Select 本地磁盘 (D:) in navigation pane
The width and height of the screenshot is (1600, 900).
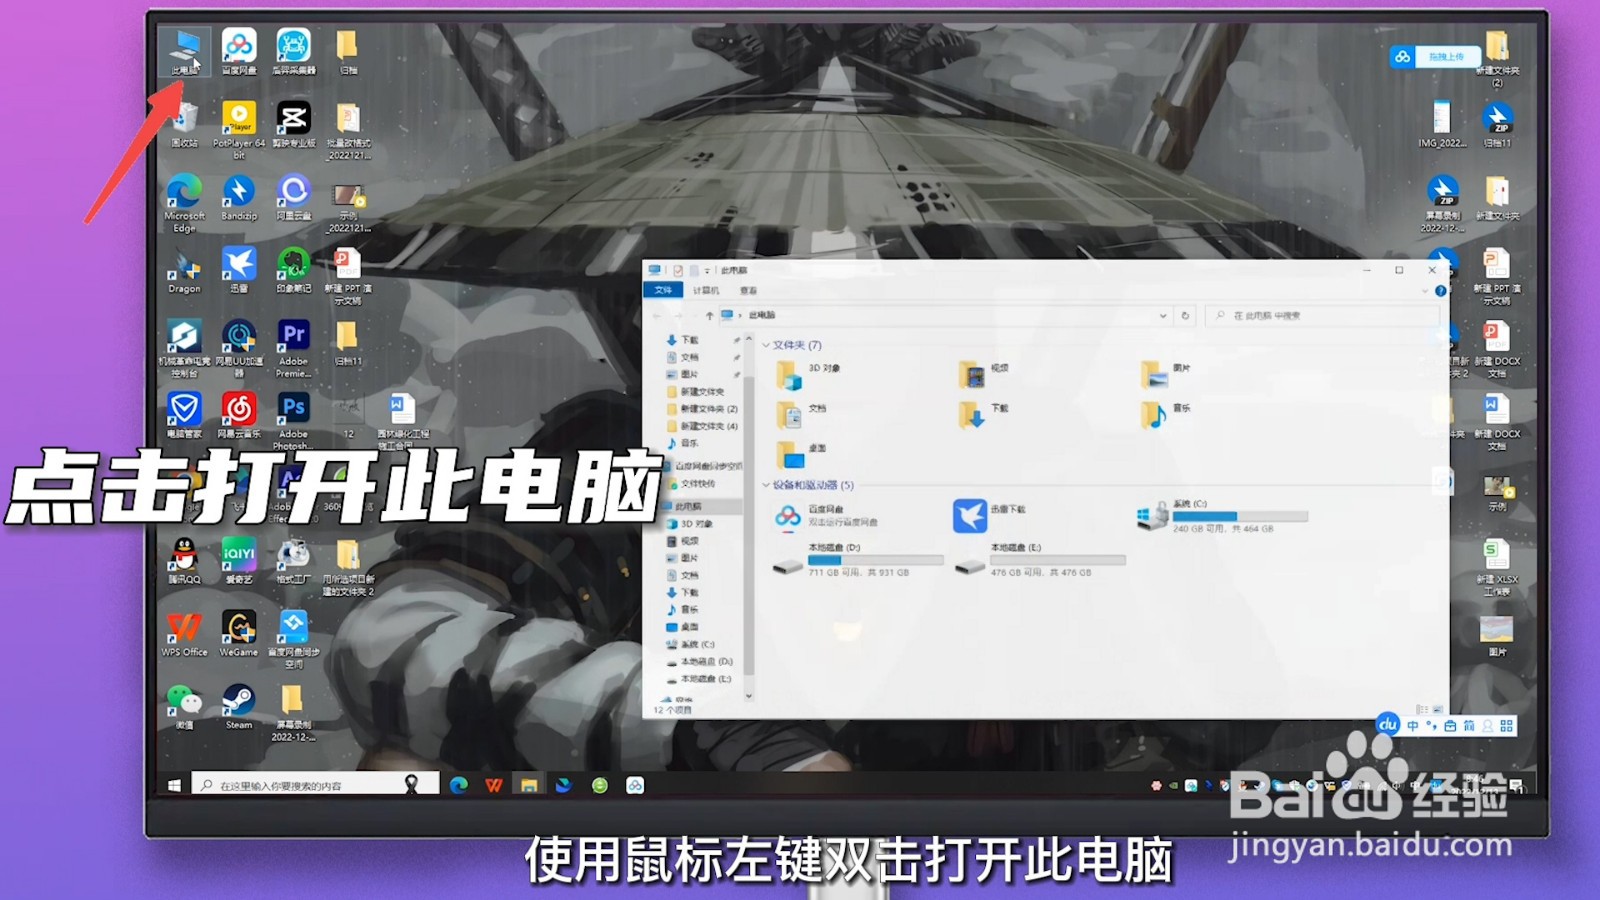click(699, 661)
